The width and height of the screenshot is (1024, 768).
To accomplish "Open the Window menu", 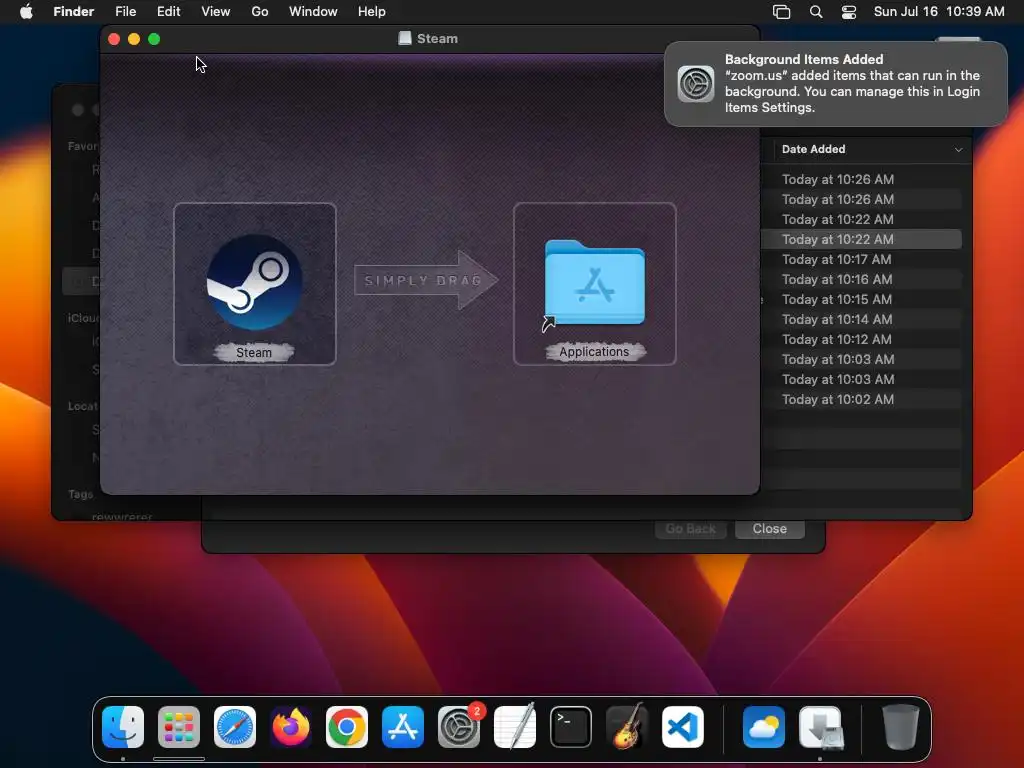I will pos(313,12).
